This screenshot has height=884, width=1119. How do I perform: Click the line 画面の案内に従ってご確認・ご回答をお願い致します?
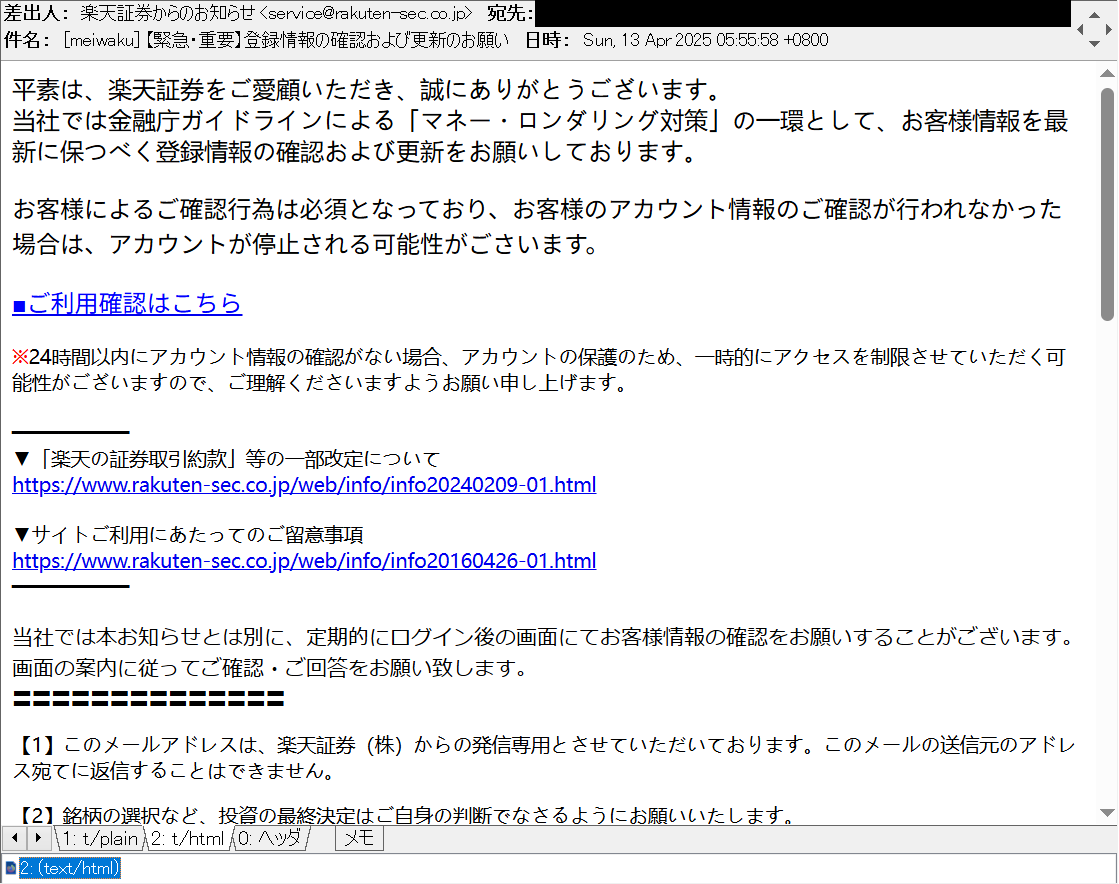270,669
